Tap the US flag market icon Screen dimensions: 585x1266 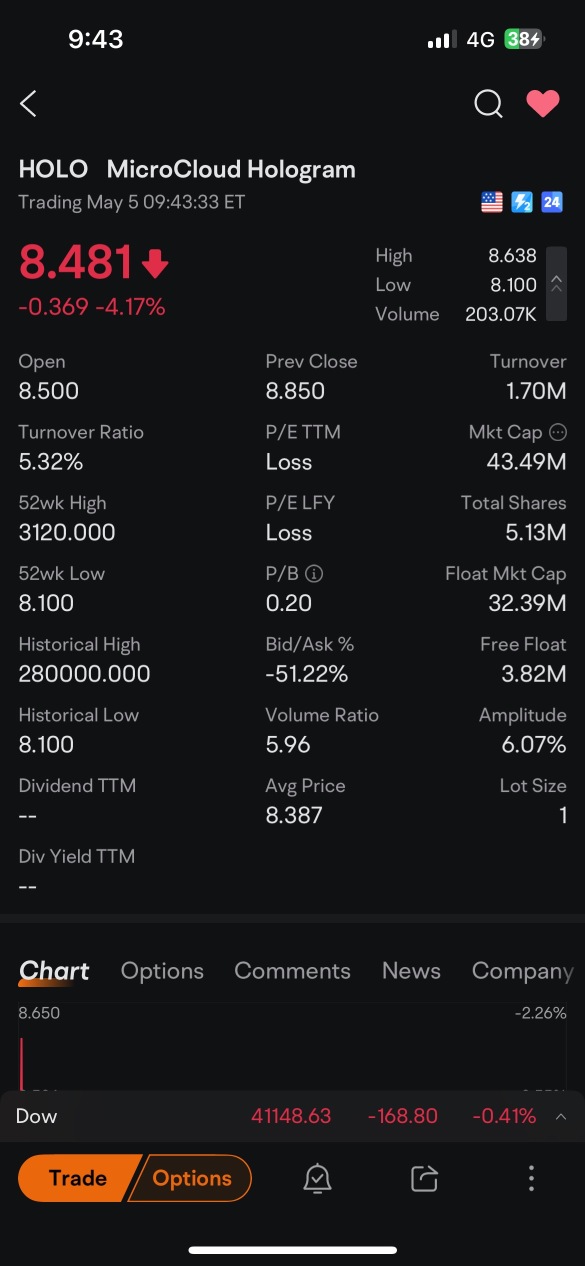pyautogui.click(x=492, y=202)
